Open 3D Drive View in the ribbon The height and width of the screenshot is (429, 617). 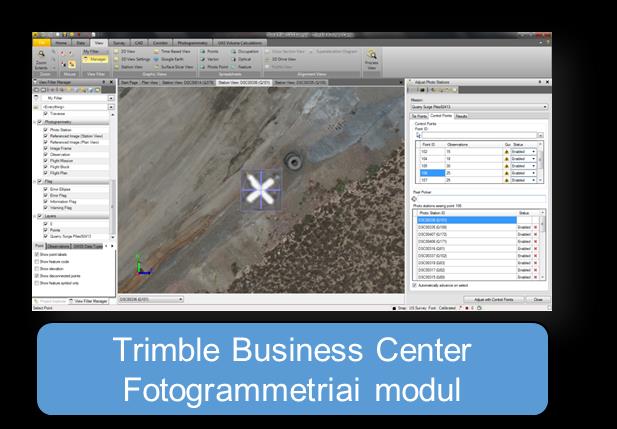tap(281, 59)
